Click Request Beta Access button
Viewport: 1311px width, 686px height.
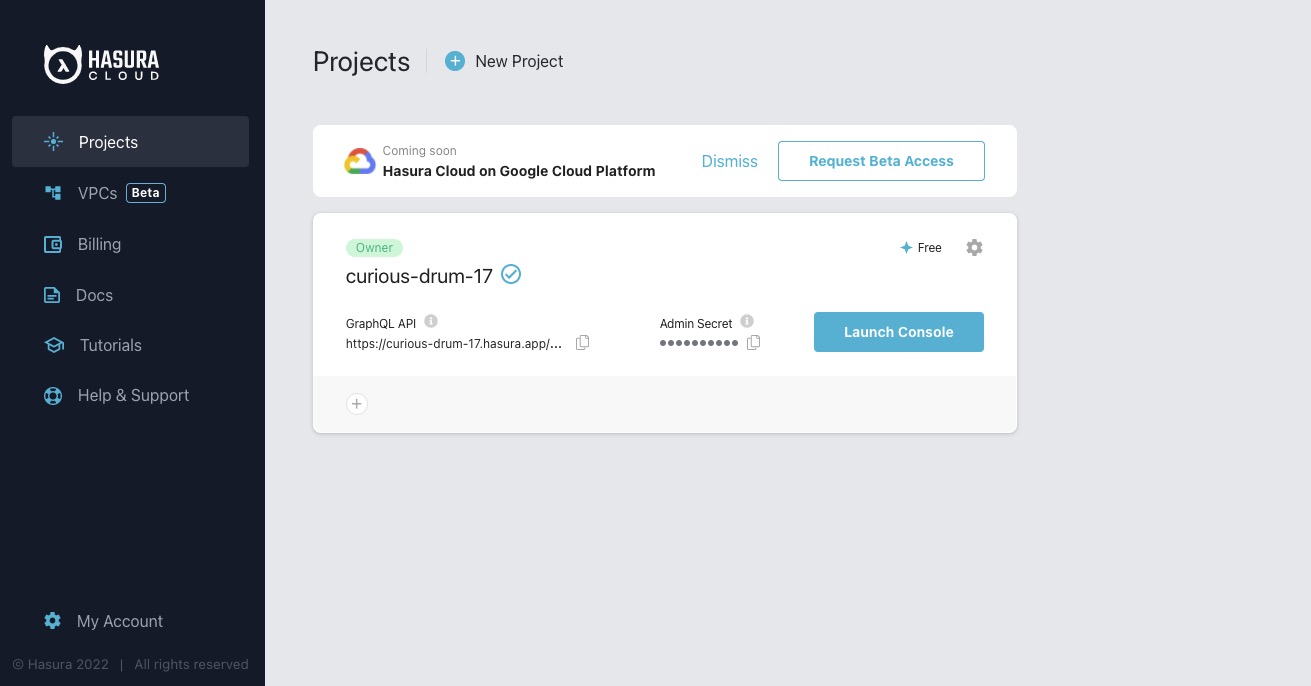[881, 161]
